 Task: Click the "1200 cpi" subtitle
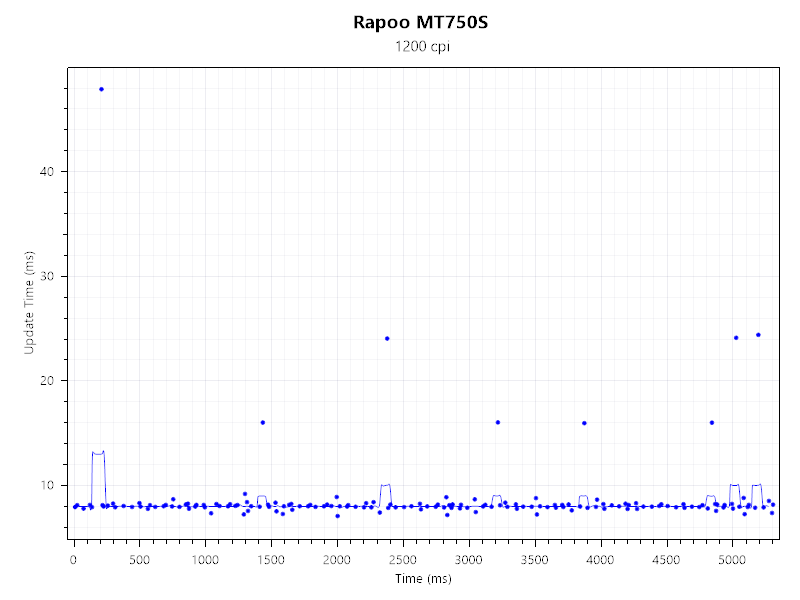click(422, 46)
